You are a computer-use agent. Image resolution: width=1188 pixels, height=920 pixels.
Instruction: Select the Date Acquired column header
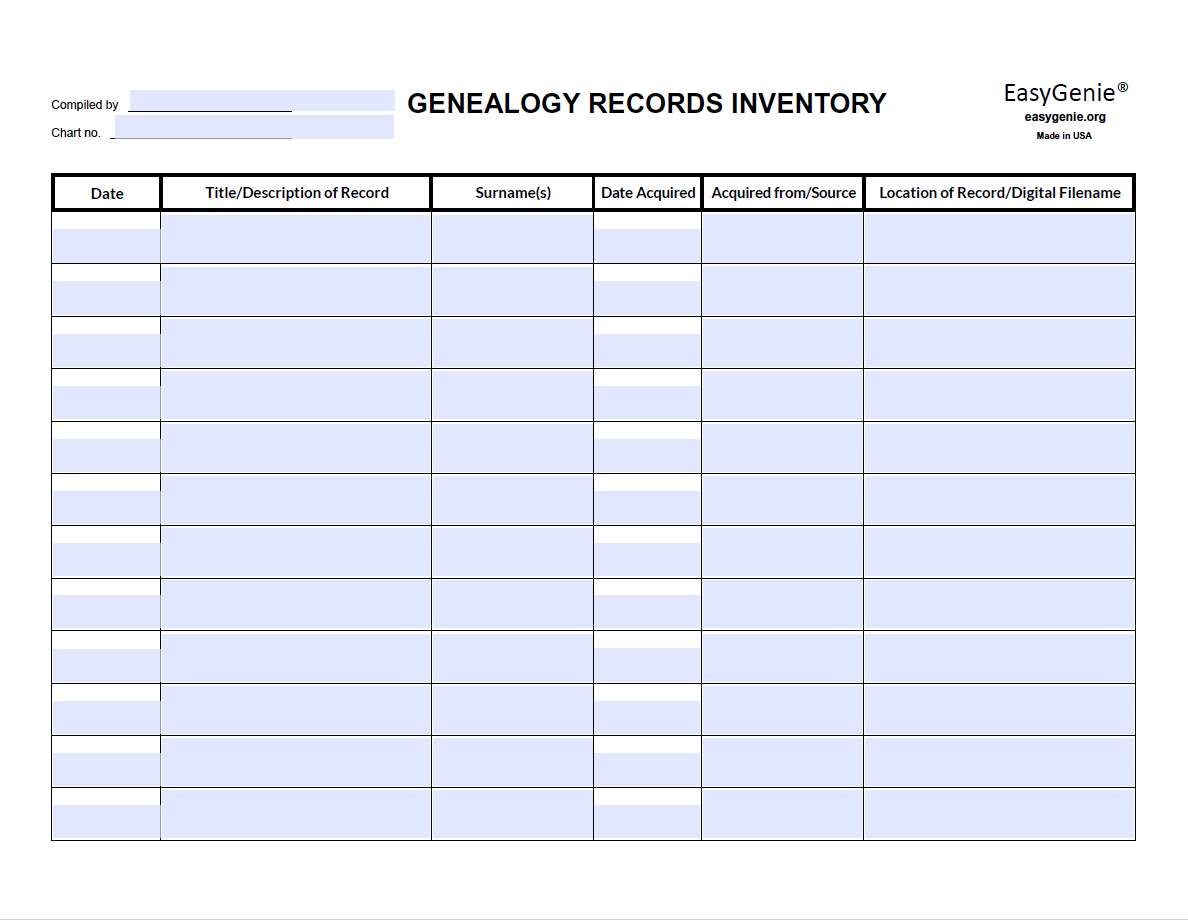(x=647, y=192)
